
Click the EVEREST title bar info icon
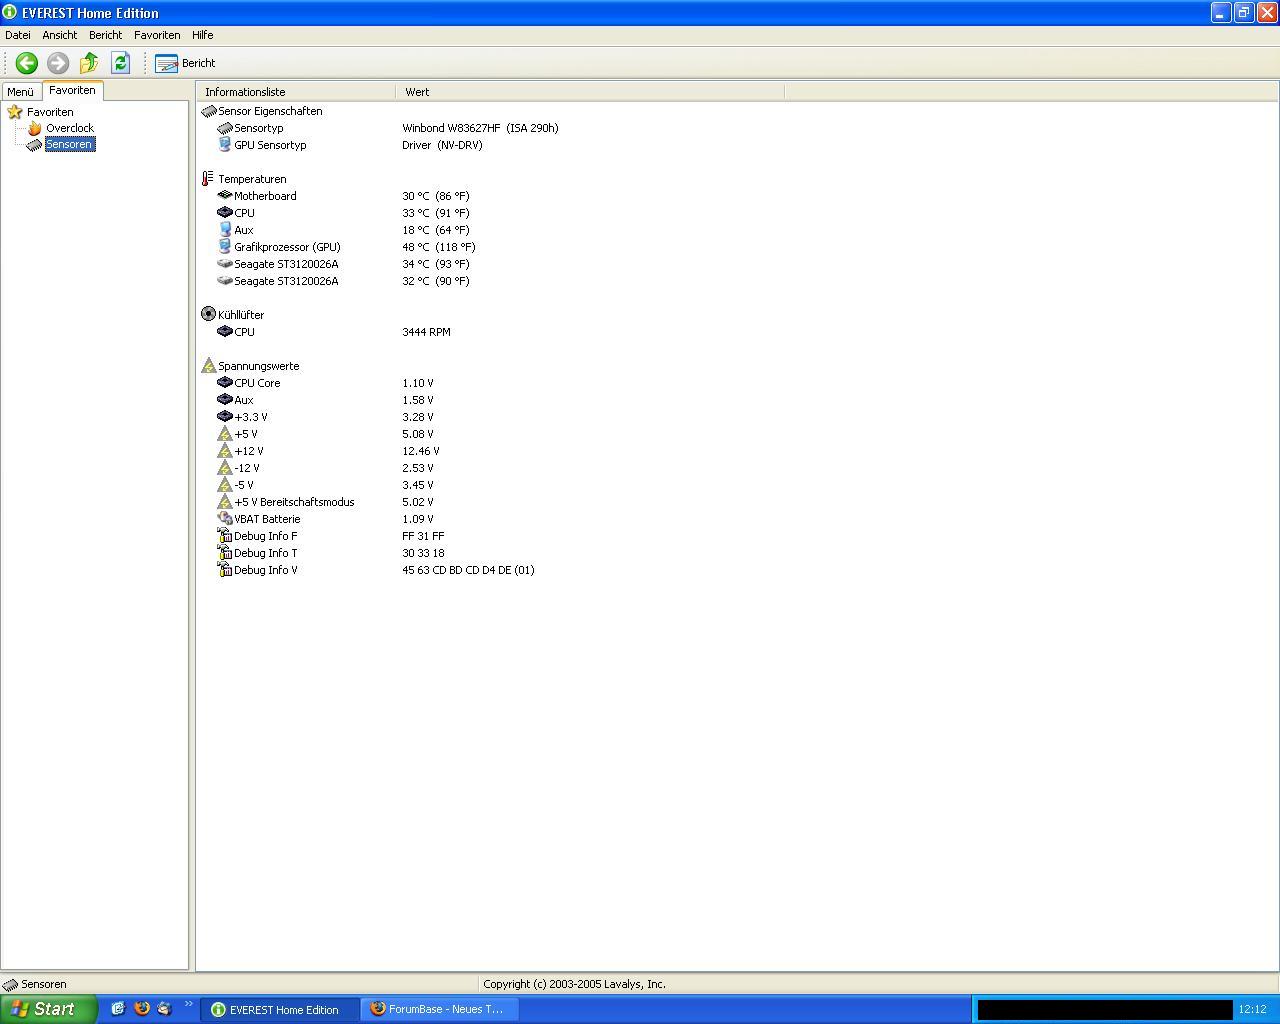pyautogui.click(x=10, y=13)
